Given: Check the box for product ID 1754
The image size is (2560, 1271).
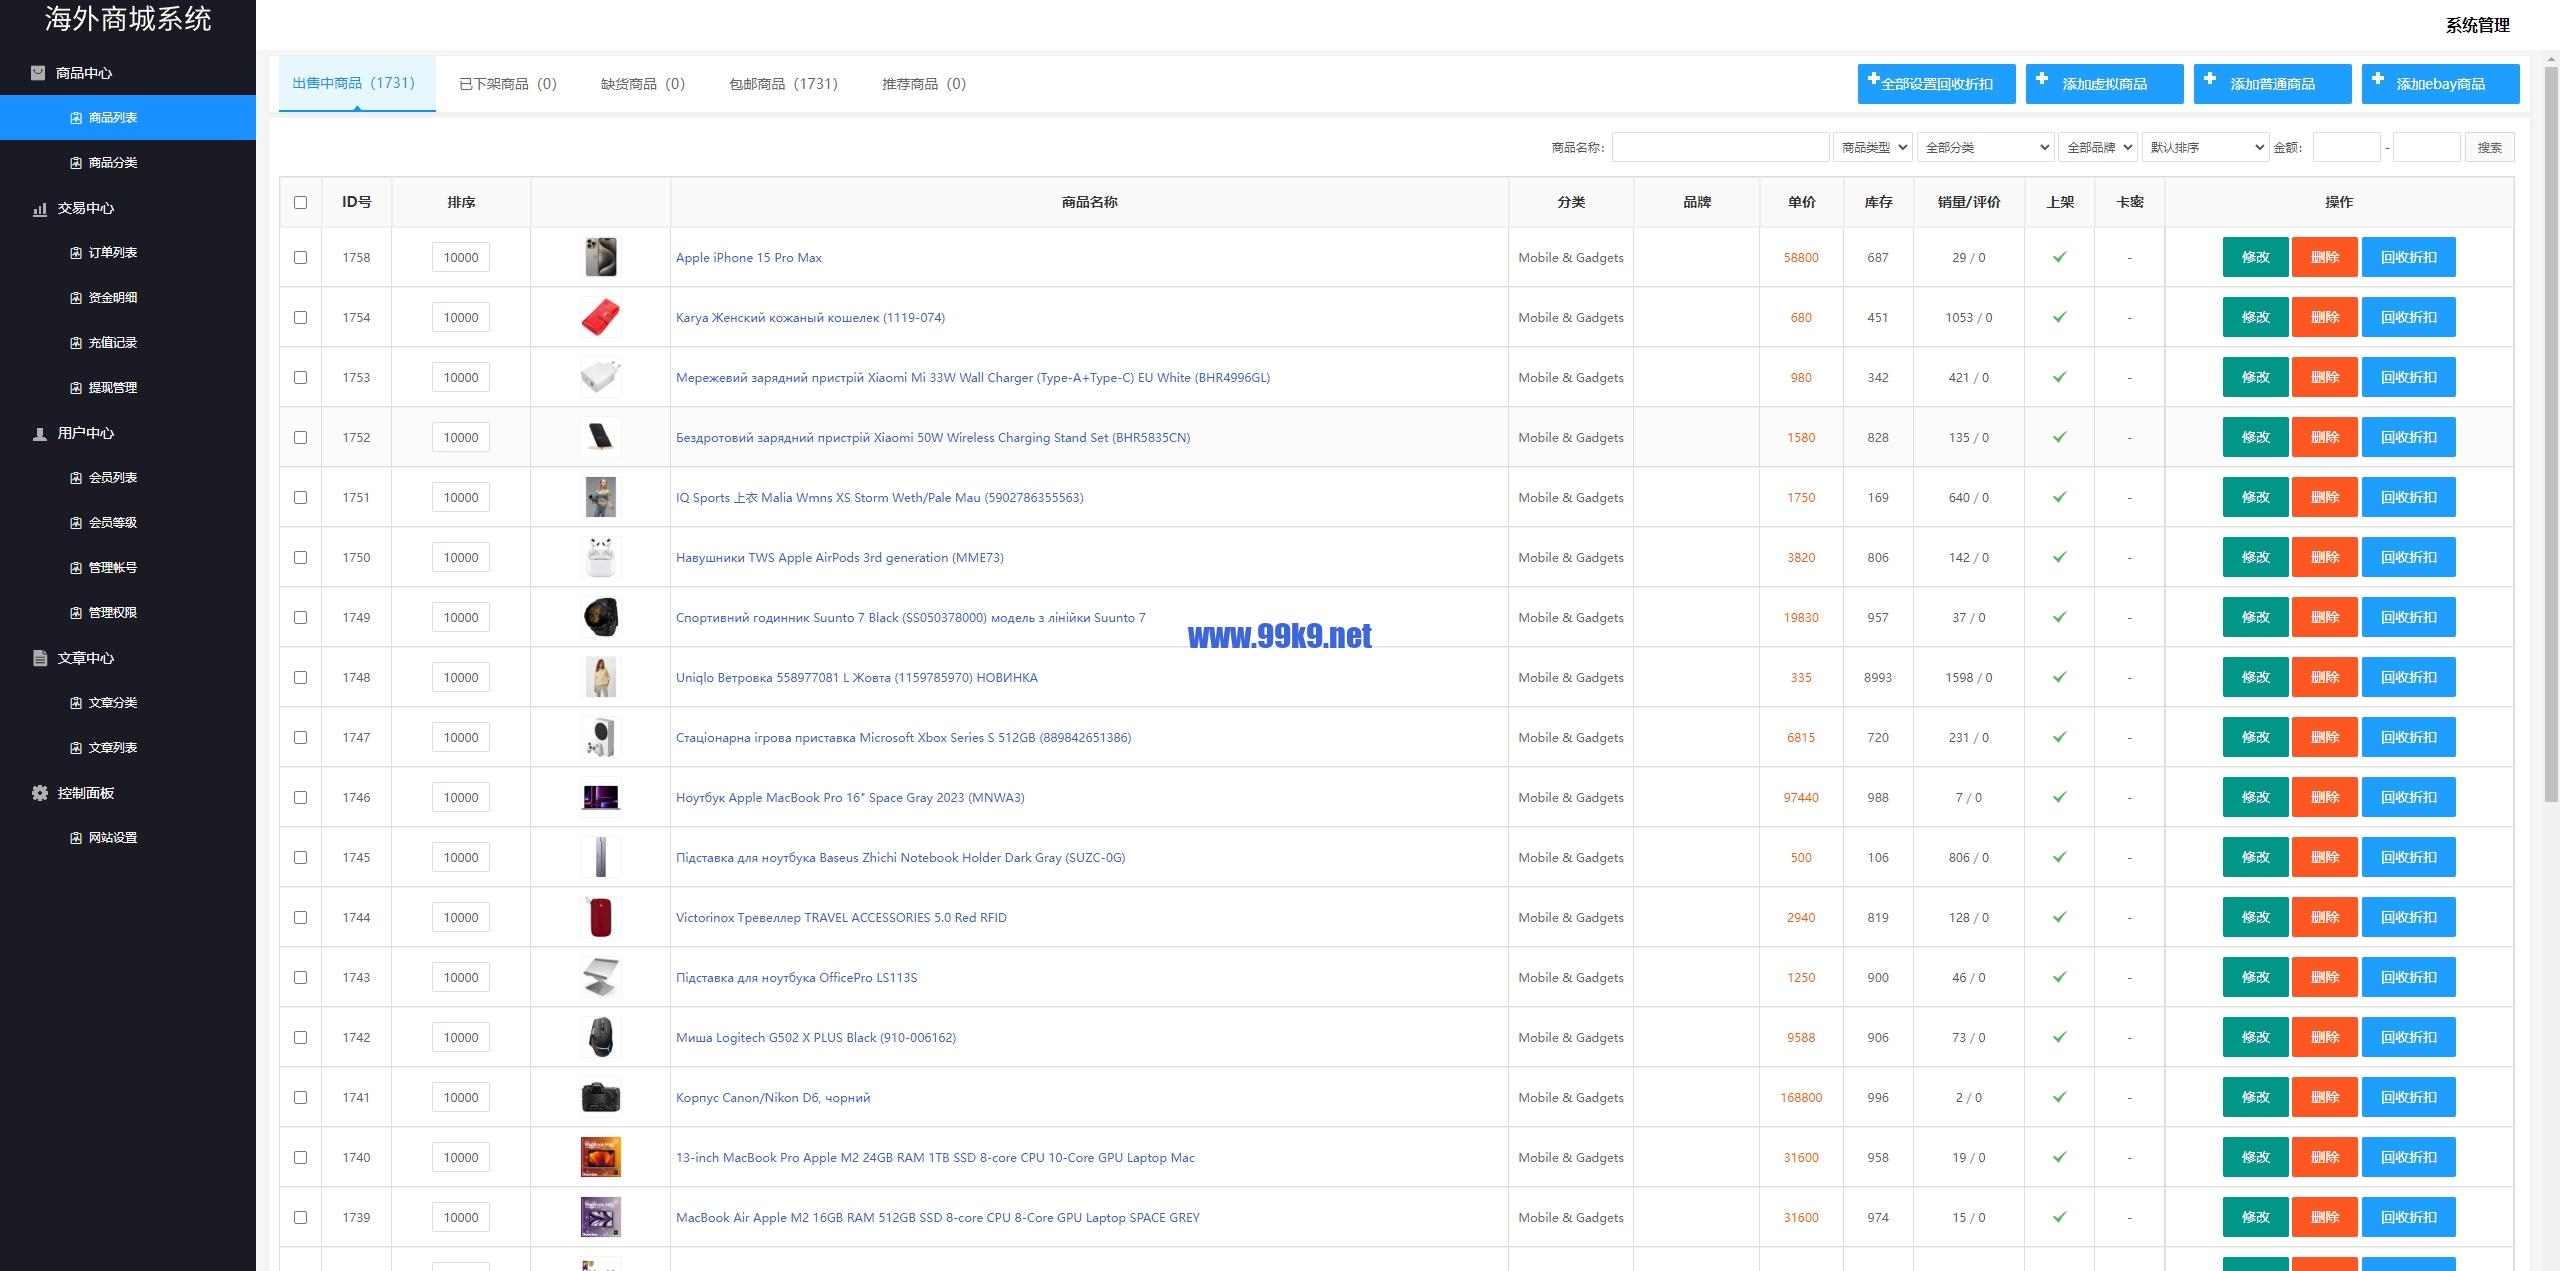Looking at the screenshot, I should [300, 317].
